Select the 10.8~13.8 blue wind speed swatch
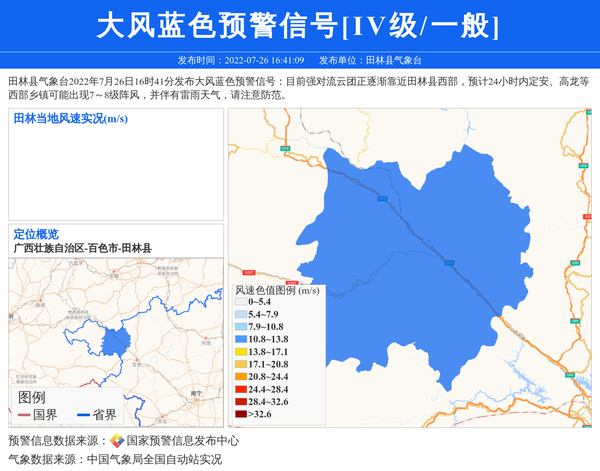 point(240,340)
